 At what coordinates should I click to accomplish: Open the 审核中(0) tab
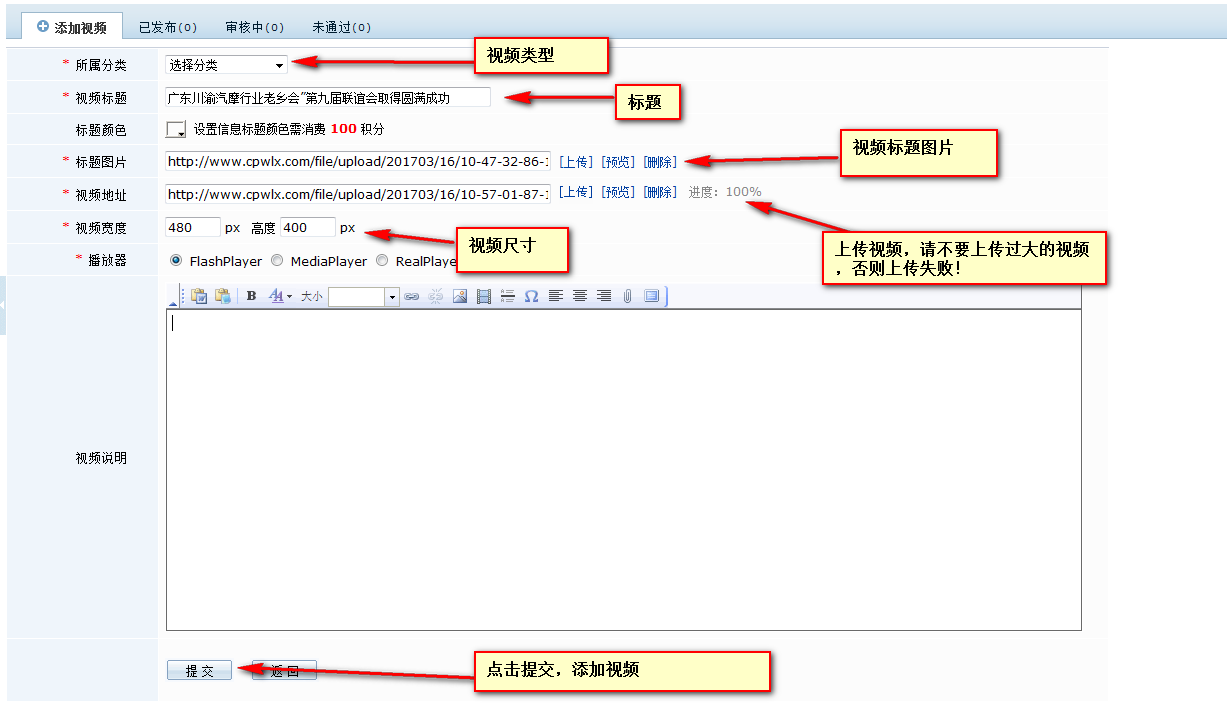tap(254, 27)
